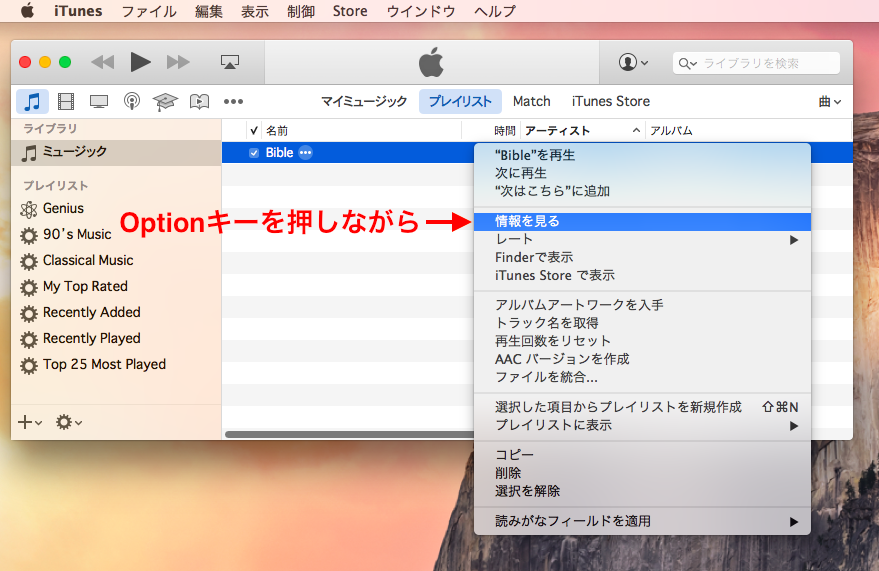Choose コピー in context menu
Image resolution: width=879 pixels, height=571 pixels.
click(642, 455)
